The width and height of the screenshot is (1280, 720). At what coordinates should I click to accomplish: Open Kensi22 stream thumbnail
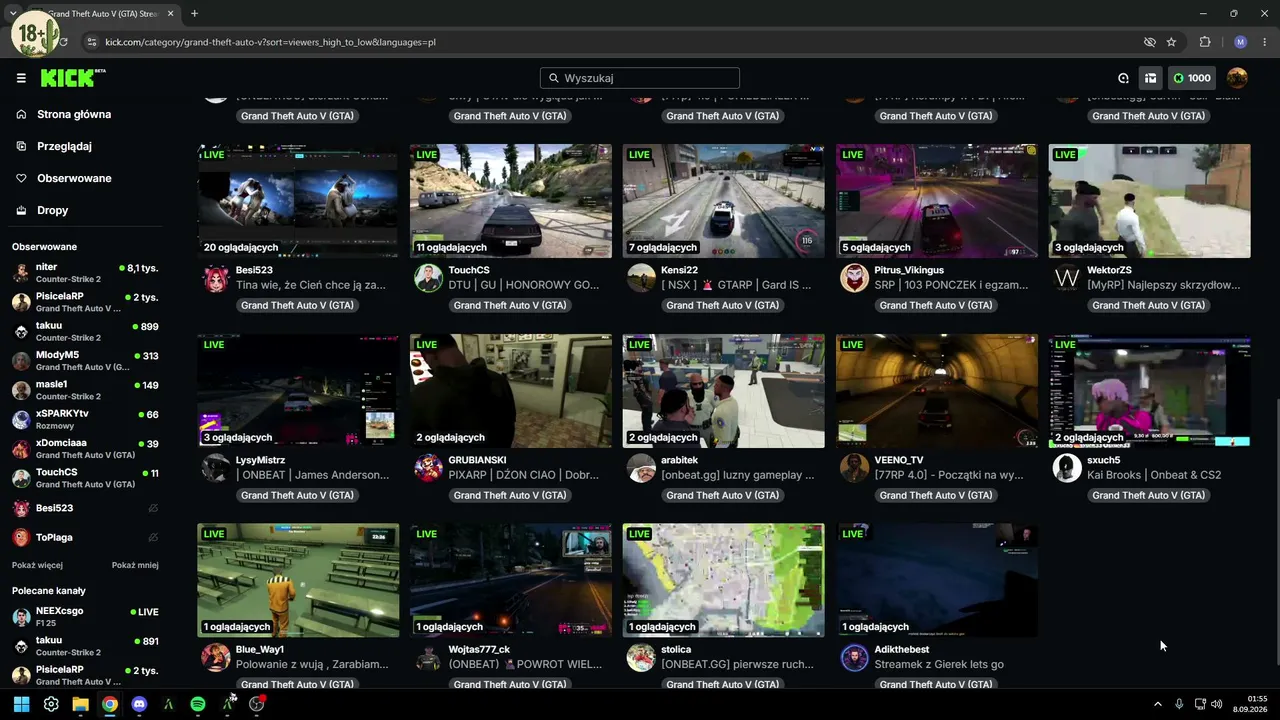tap(724, 201)
